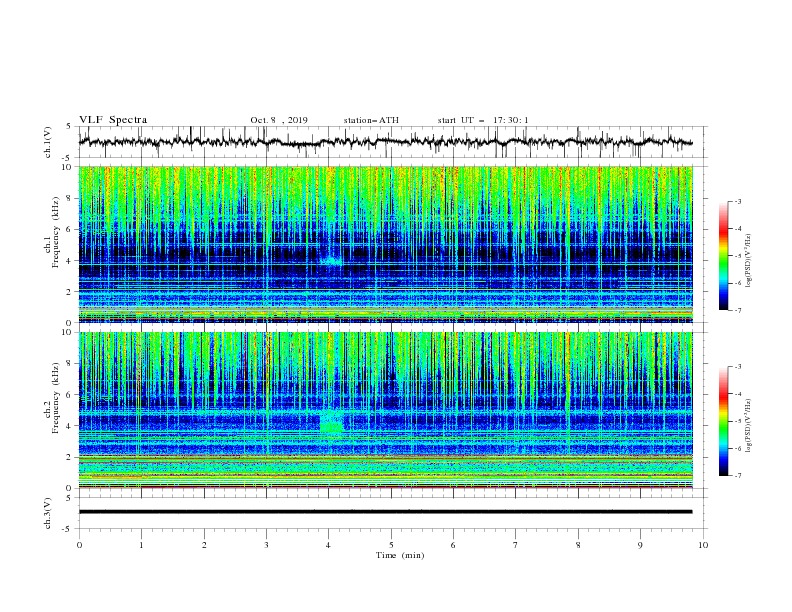Click the "Time (min)" axis label
Viewport: 792px width, 612px height.
coord(400,555)
